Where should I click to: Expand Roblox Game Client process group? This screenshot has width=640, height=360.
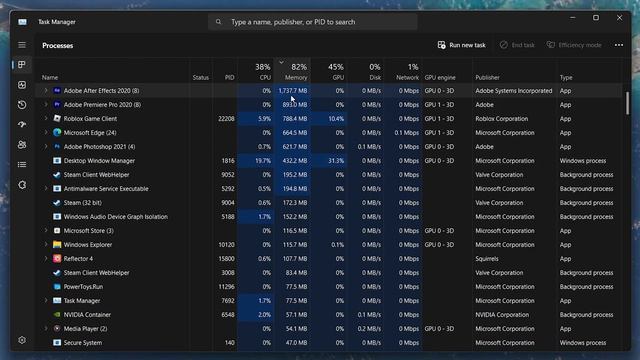tap(46, 119)
